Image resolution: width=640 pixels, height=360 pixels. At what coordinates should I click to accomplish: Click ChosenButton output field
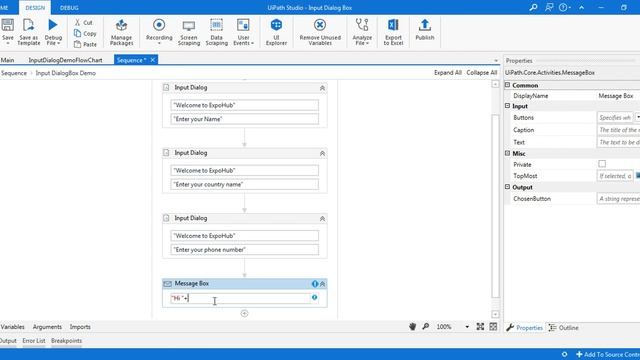618,199
